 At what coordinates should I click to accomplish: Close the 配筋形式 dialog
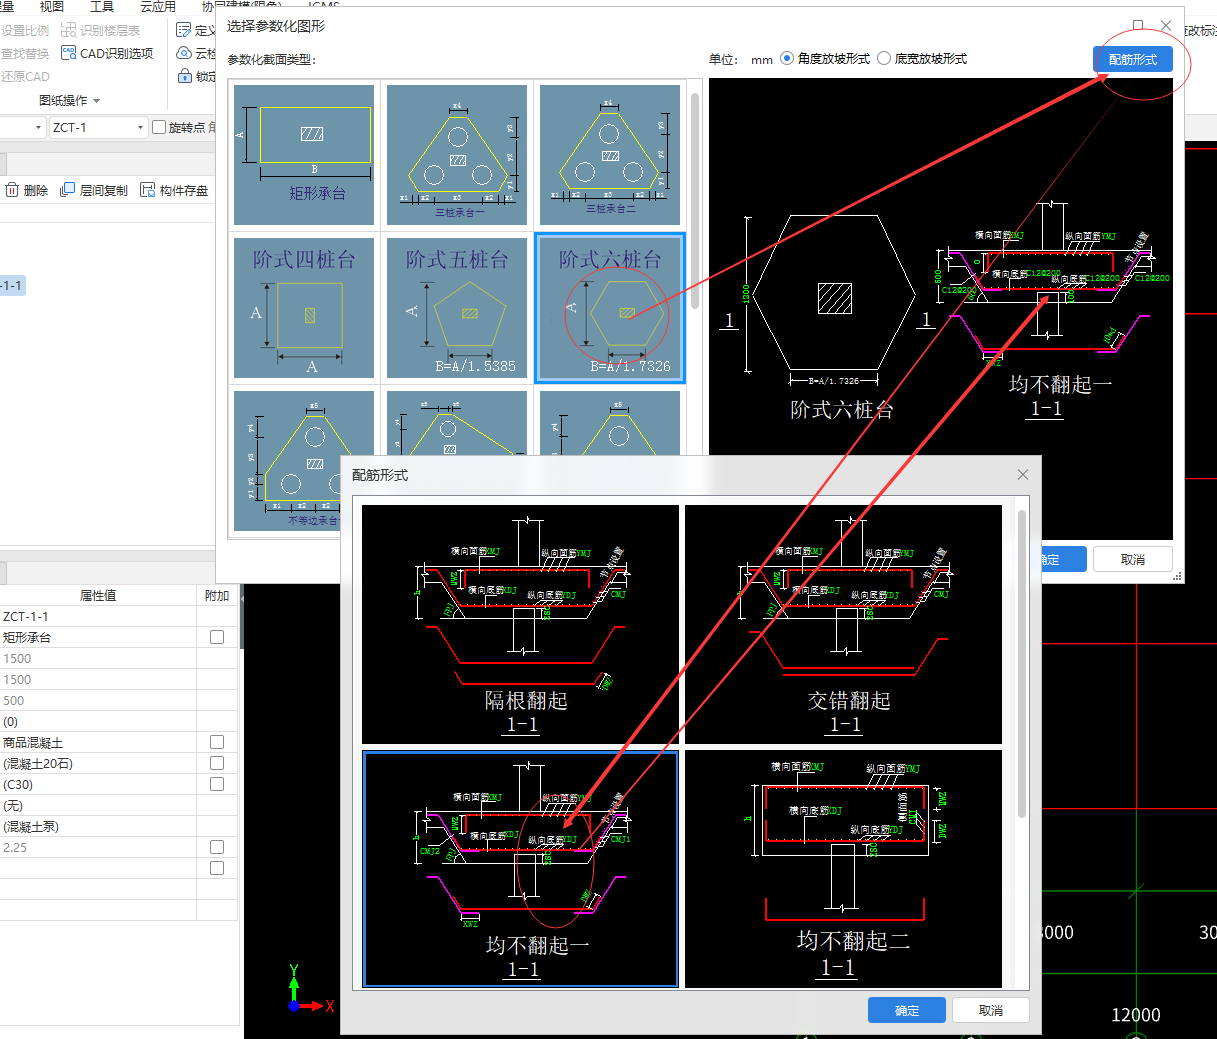[1023, 475]
